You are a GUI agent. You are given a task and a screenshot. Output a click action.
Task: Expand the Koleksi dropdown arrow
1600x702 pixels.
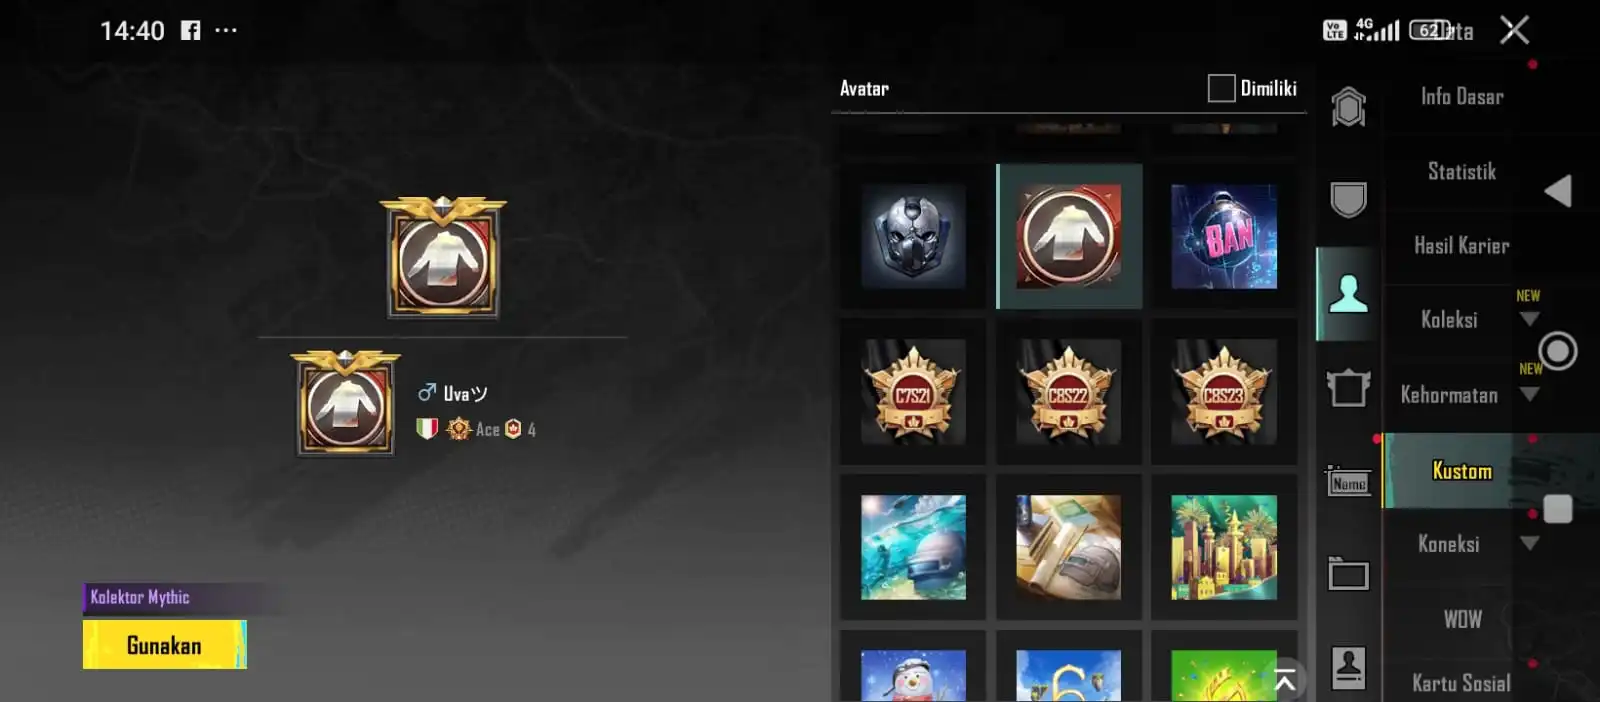click(x=1528, y=320)
